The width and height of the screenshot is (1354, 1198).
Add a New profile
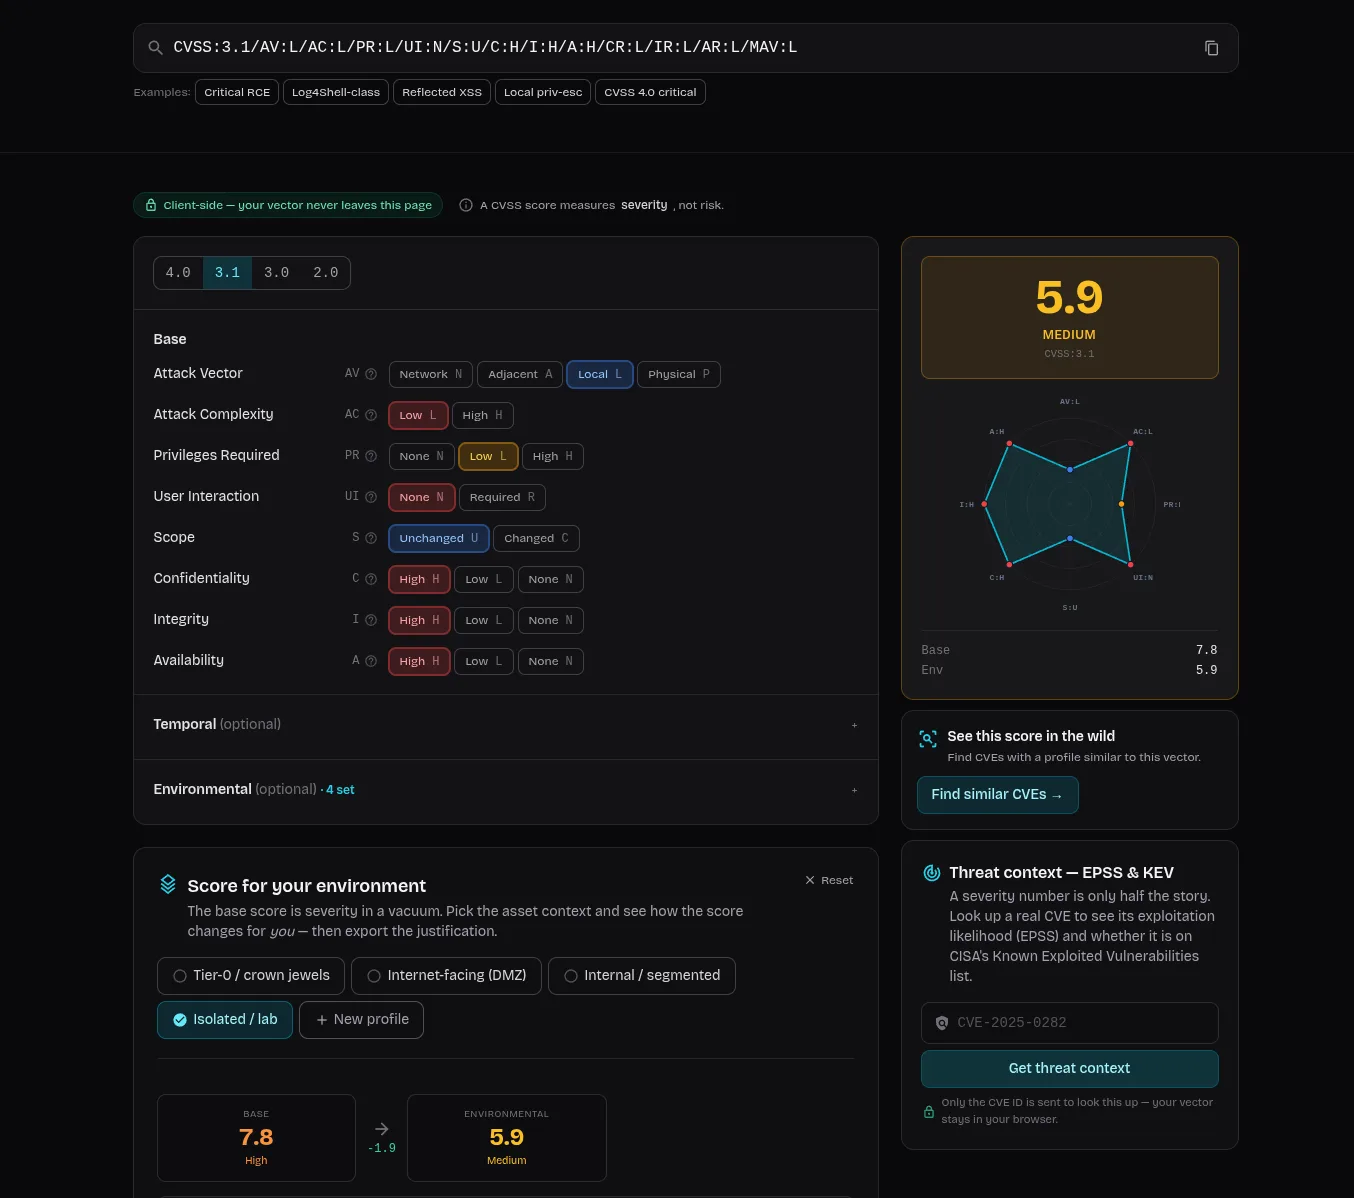point(361,1020)
